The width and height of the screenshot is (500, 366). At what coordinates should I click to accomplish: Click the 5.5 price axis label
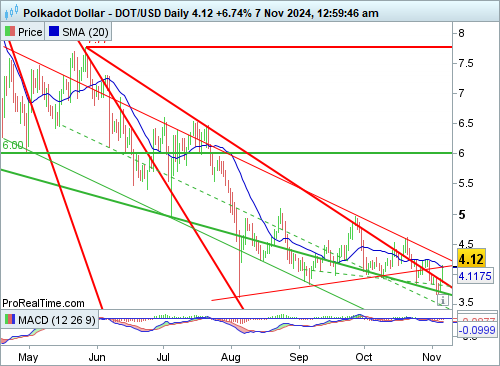tap(466, 183)
